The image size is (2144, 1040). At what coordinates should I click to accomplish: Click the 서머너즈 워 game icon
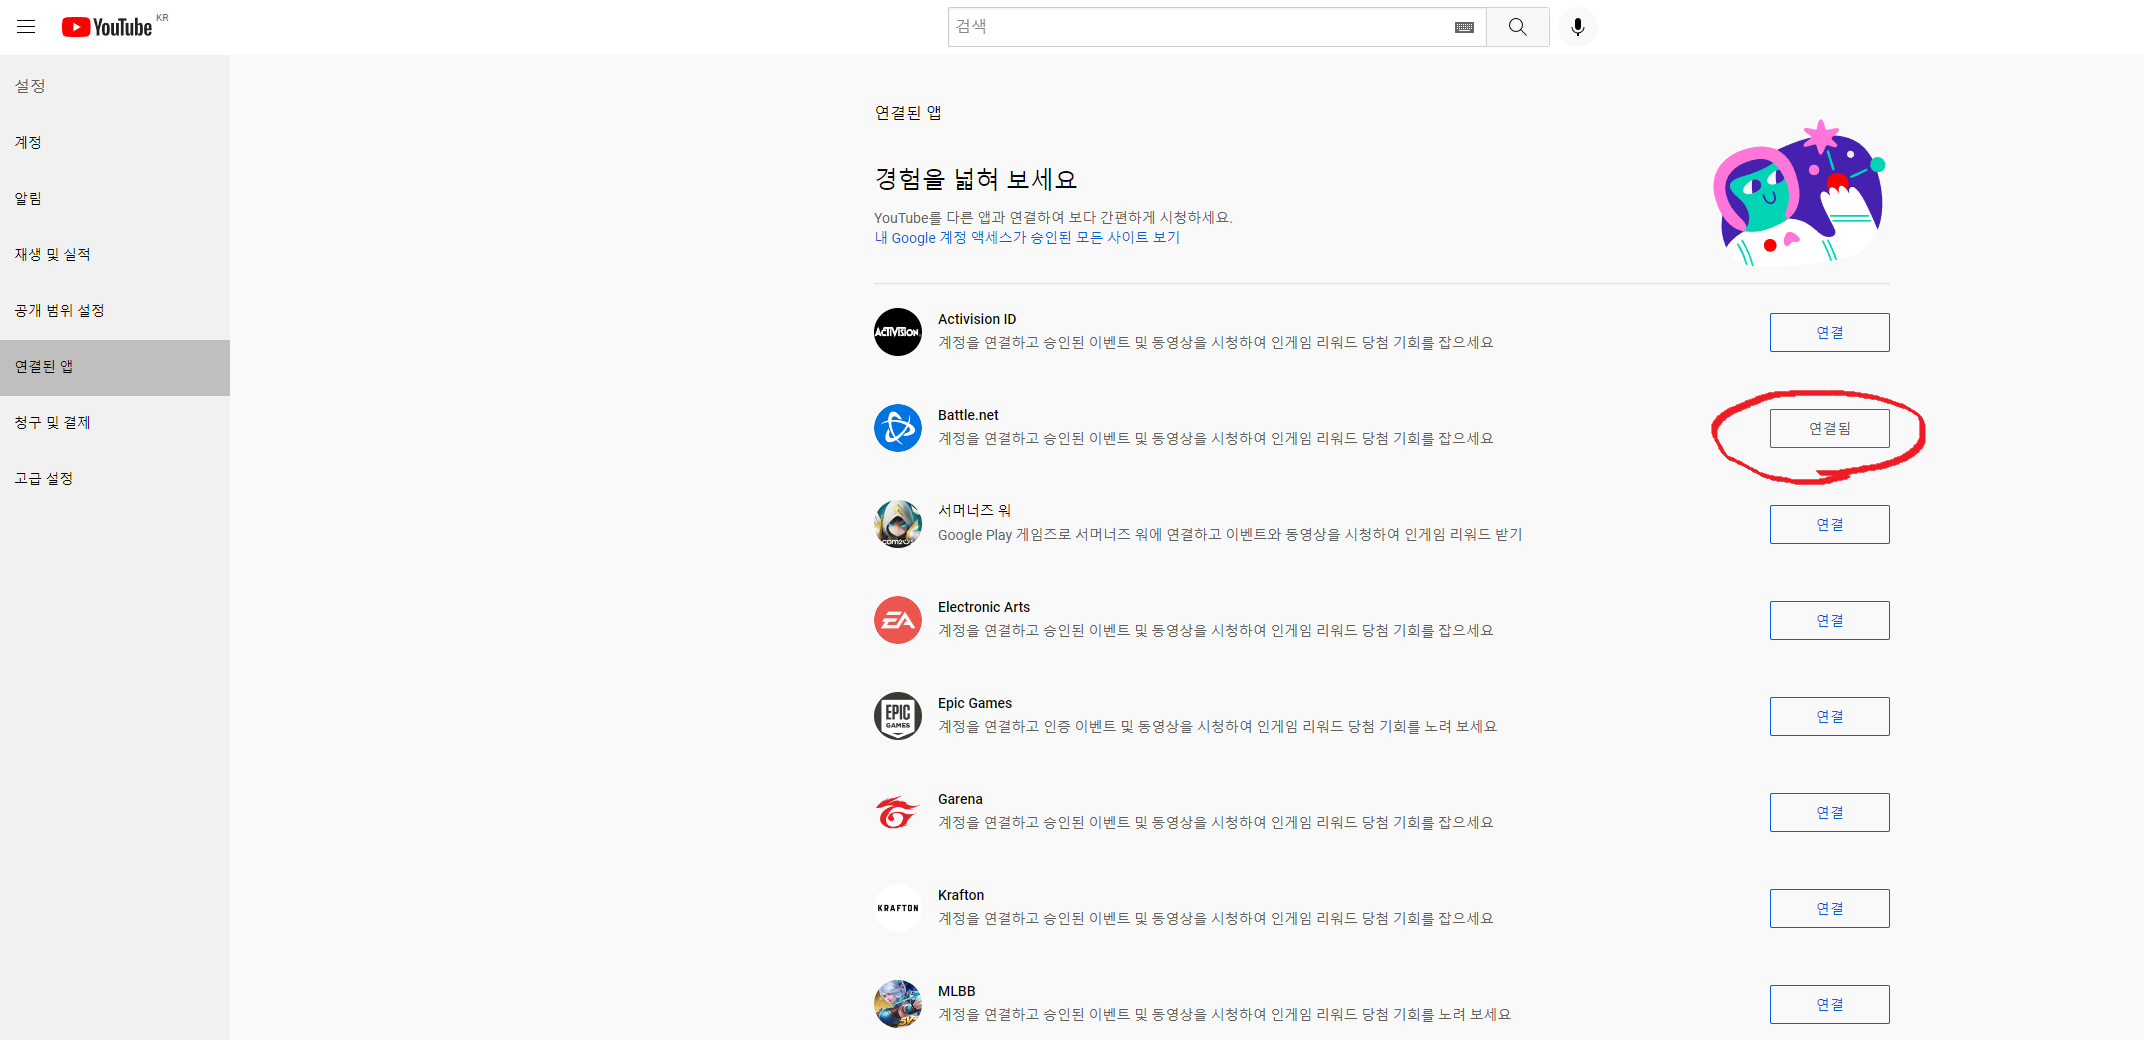coord(898,524)
